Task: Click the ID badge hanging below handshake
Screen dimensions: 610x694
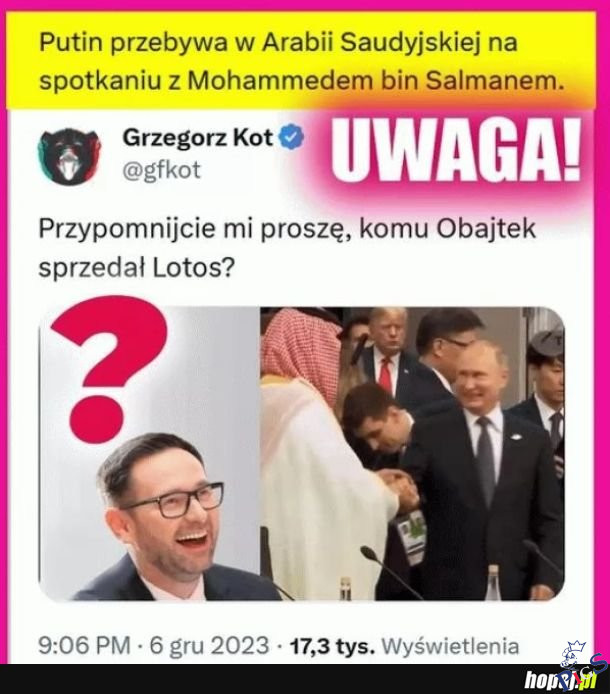Action: tap(412, 536)
